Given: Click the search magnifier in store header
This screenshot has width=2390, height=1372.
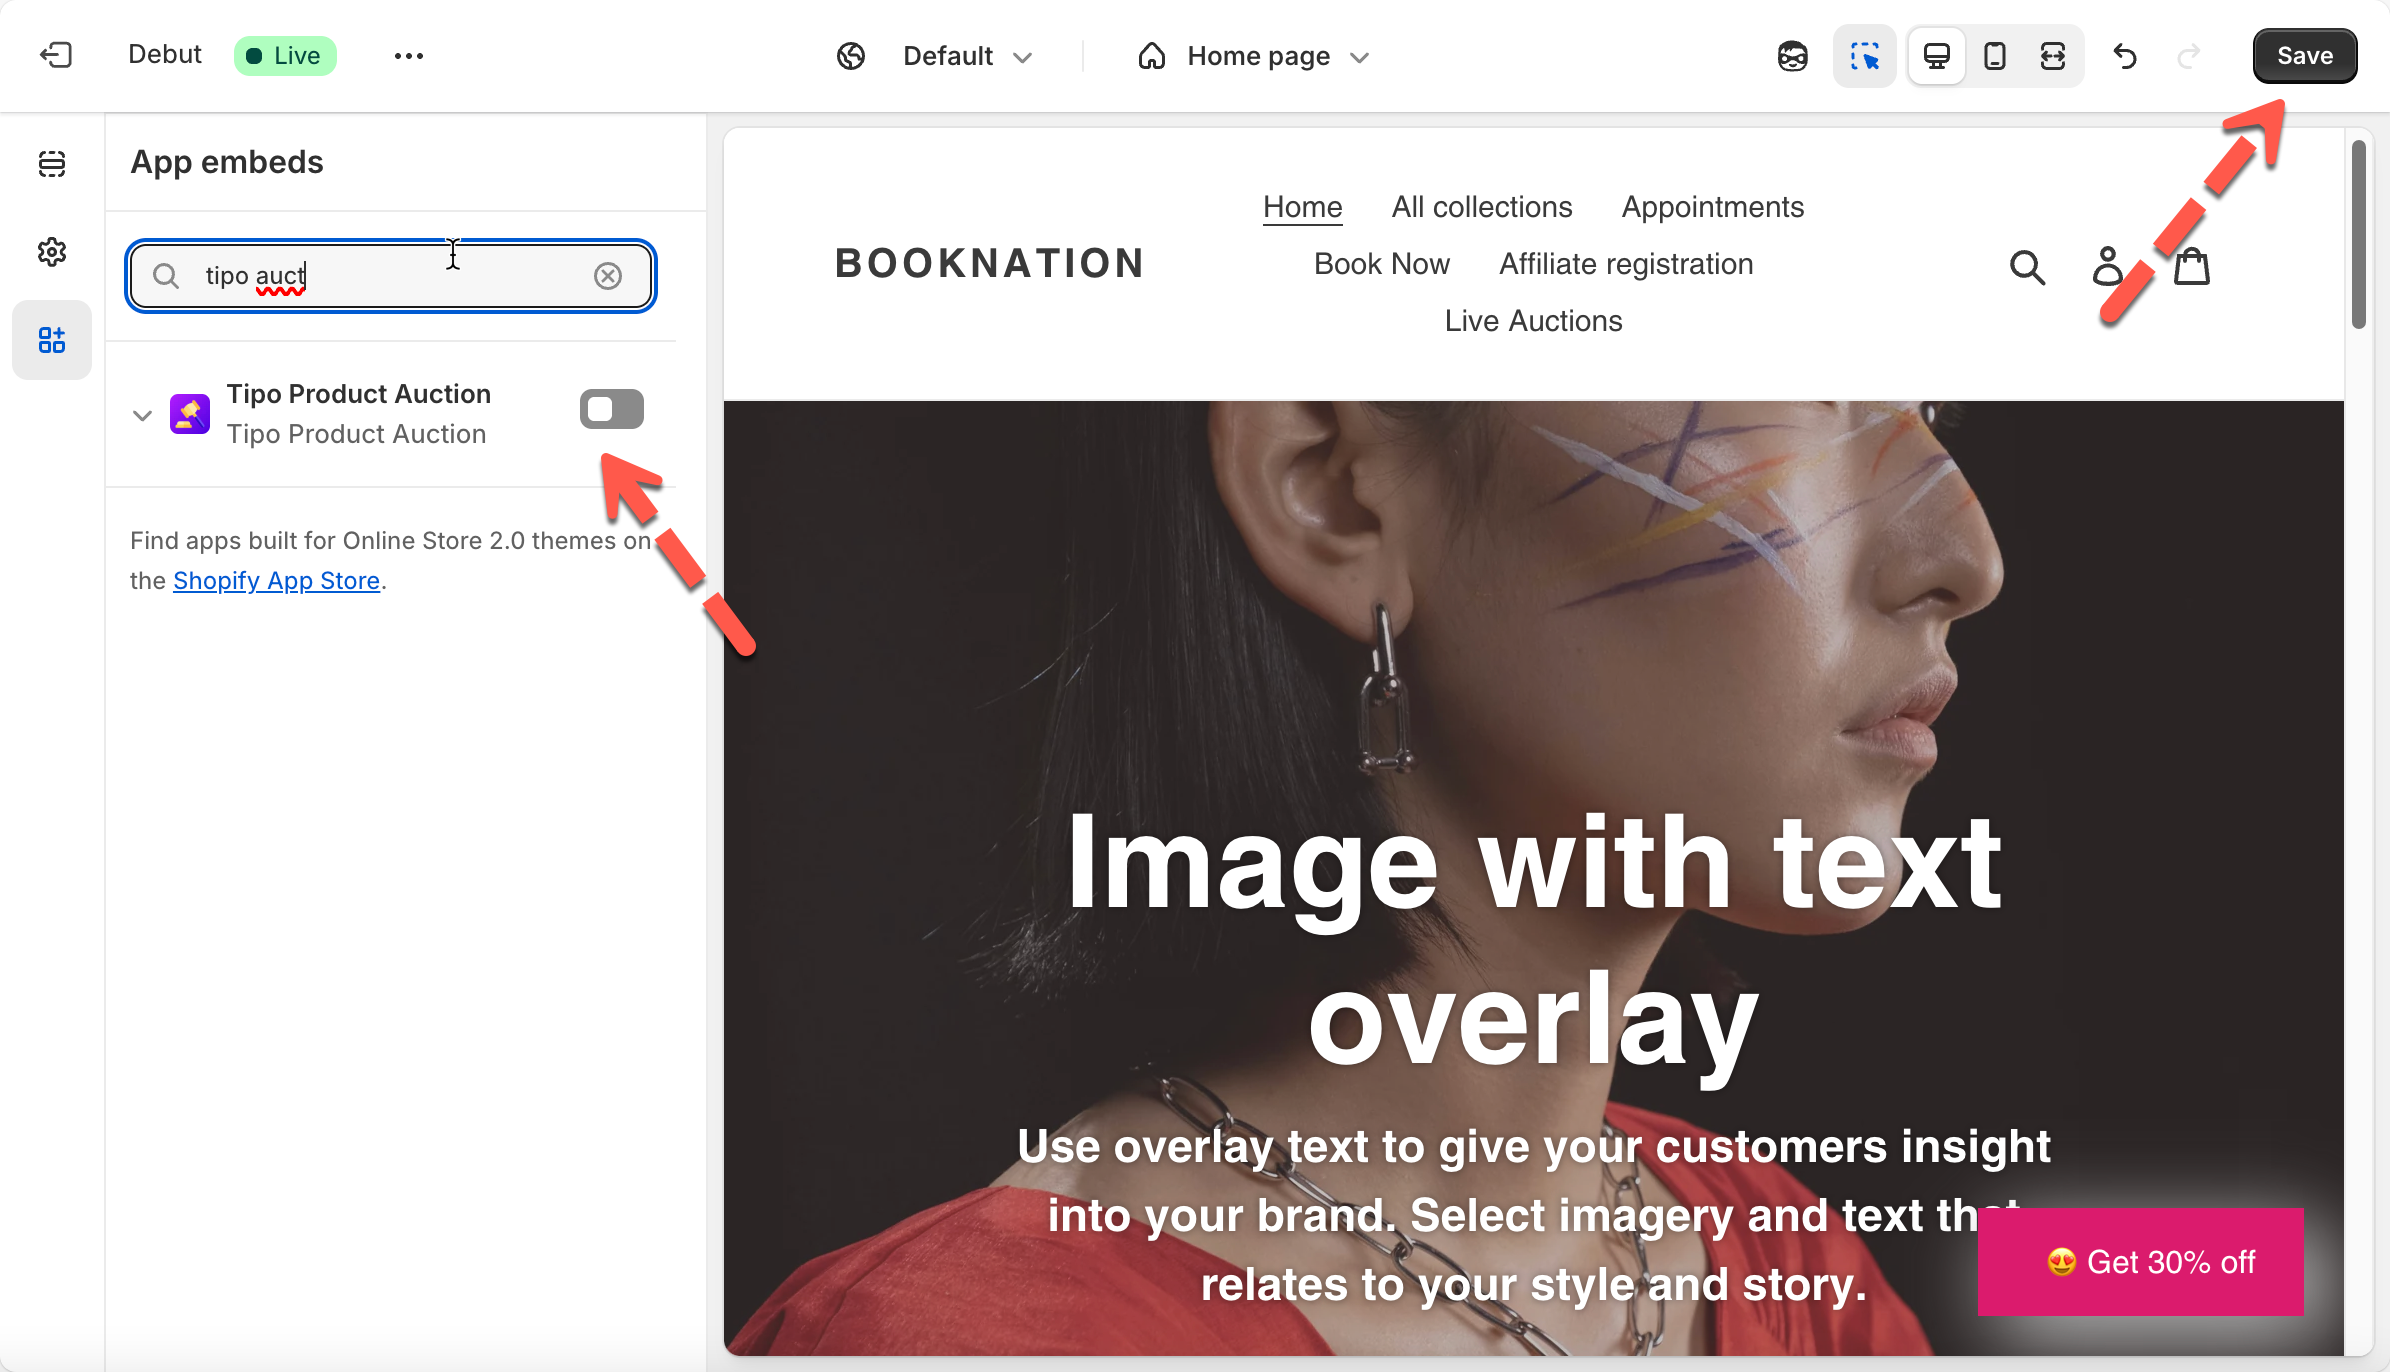Looking at the screenshot, I should (x=2027, y=267).
